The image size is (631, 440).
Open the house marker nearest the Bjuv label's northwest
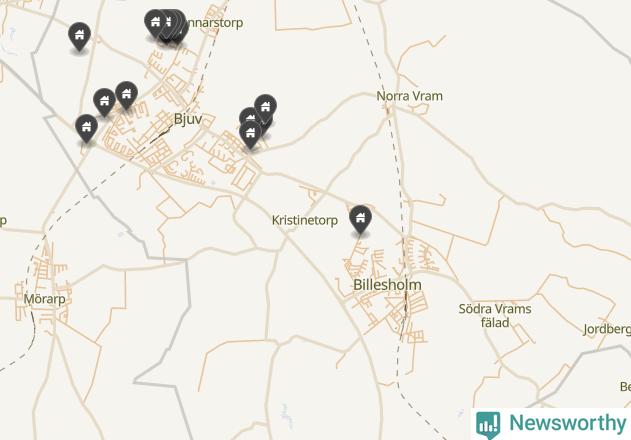pyautogui.click(x=126, y=95)
